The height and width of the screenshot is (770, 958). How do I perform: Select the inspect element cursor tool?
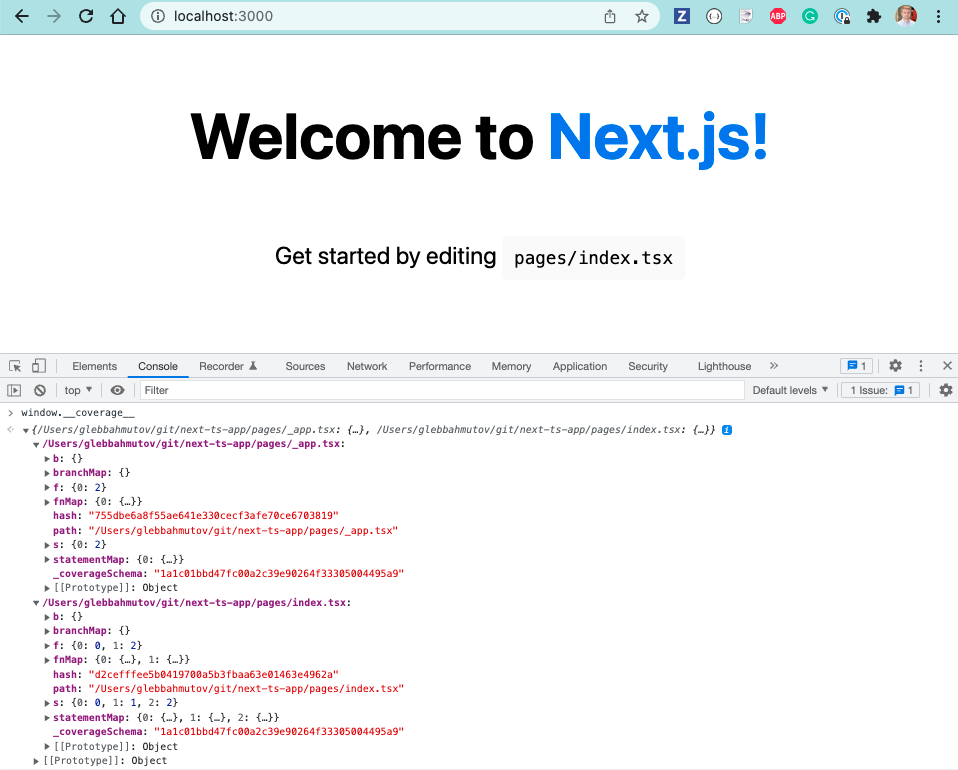click(14, 366)
